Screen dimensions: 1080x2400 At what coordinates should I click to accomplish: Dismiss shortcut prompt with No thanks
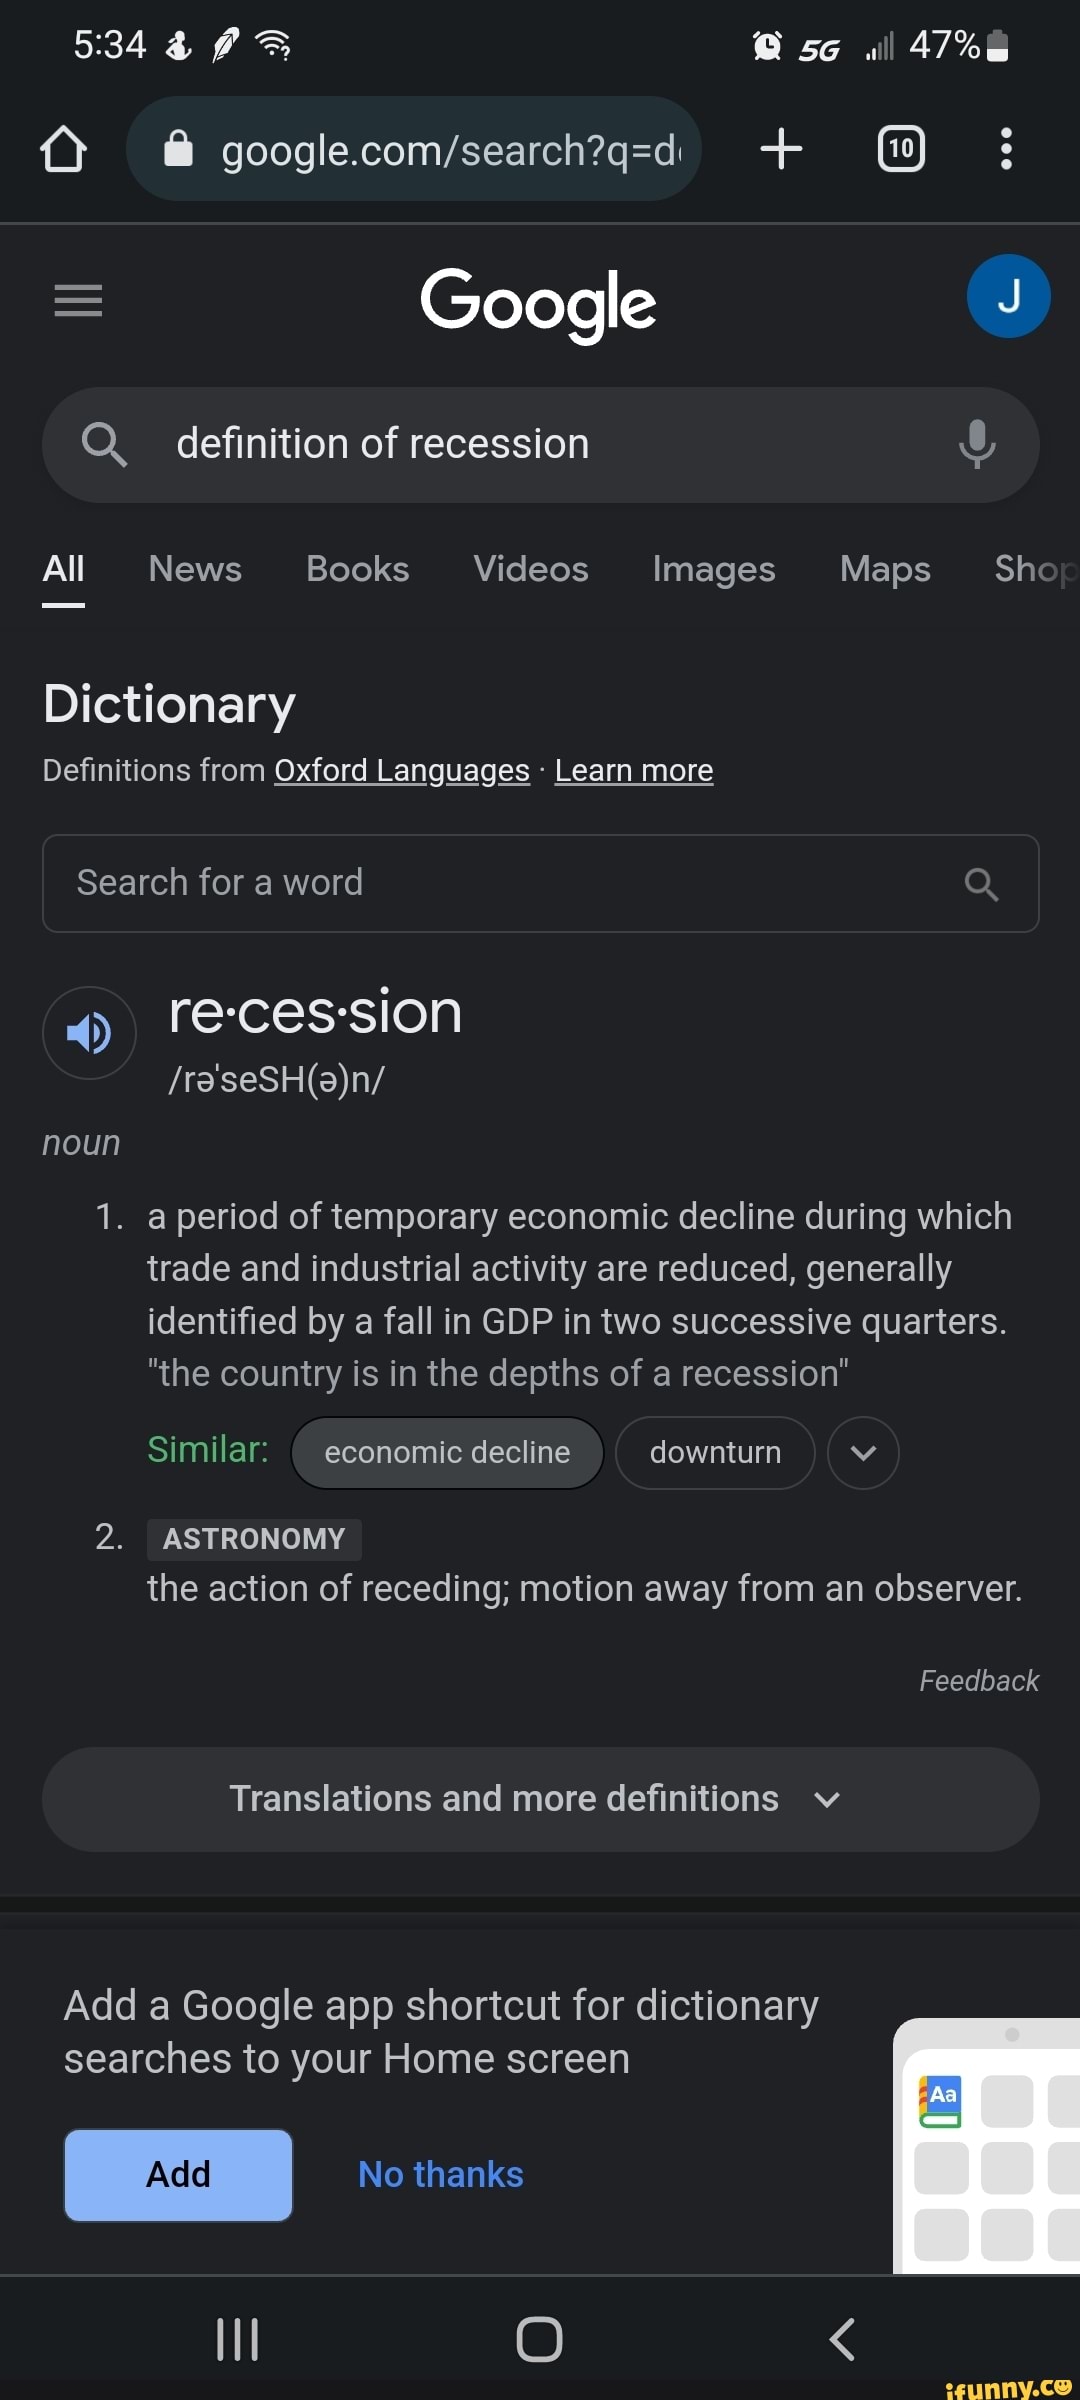pos(441,2174)
